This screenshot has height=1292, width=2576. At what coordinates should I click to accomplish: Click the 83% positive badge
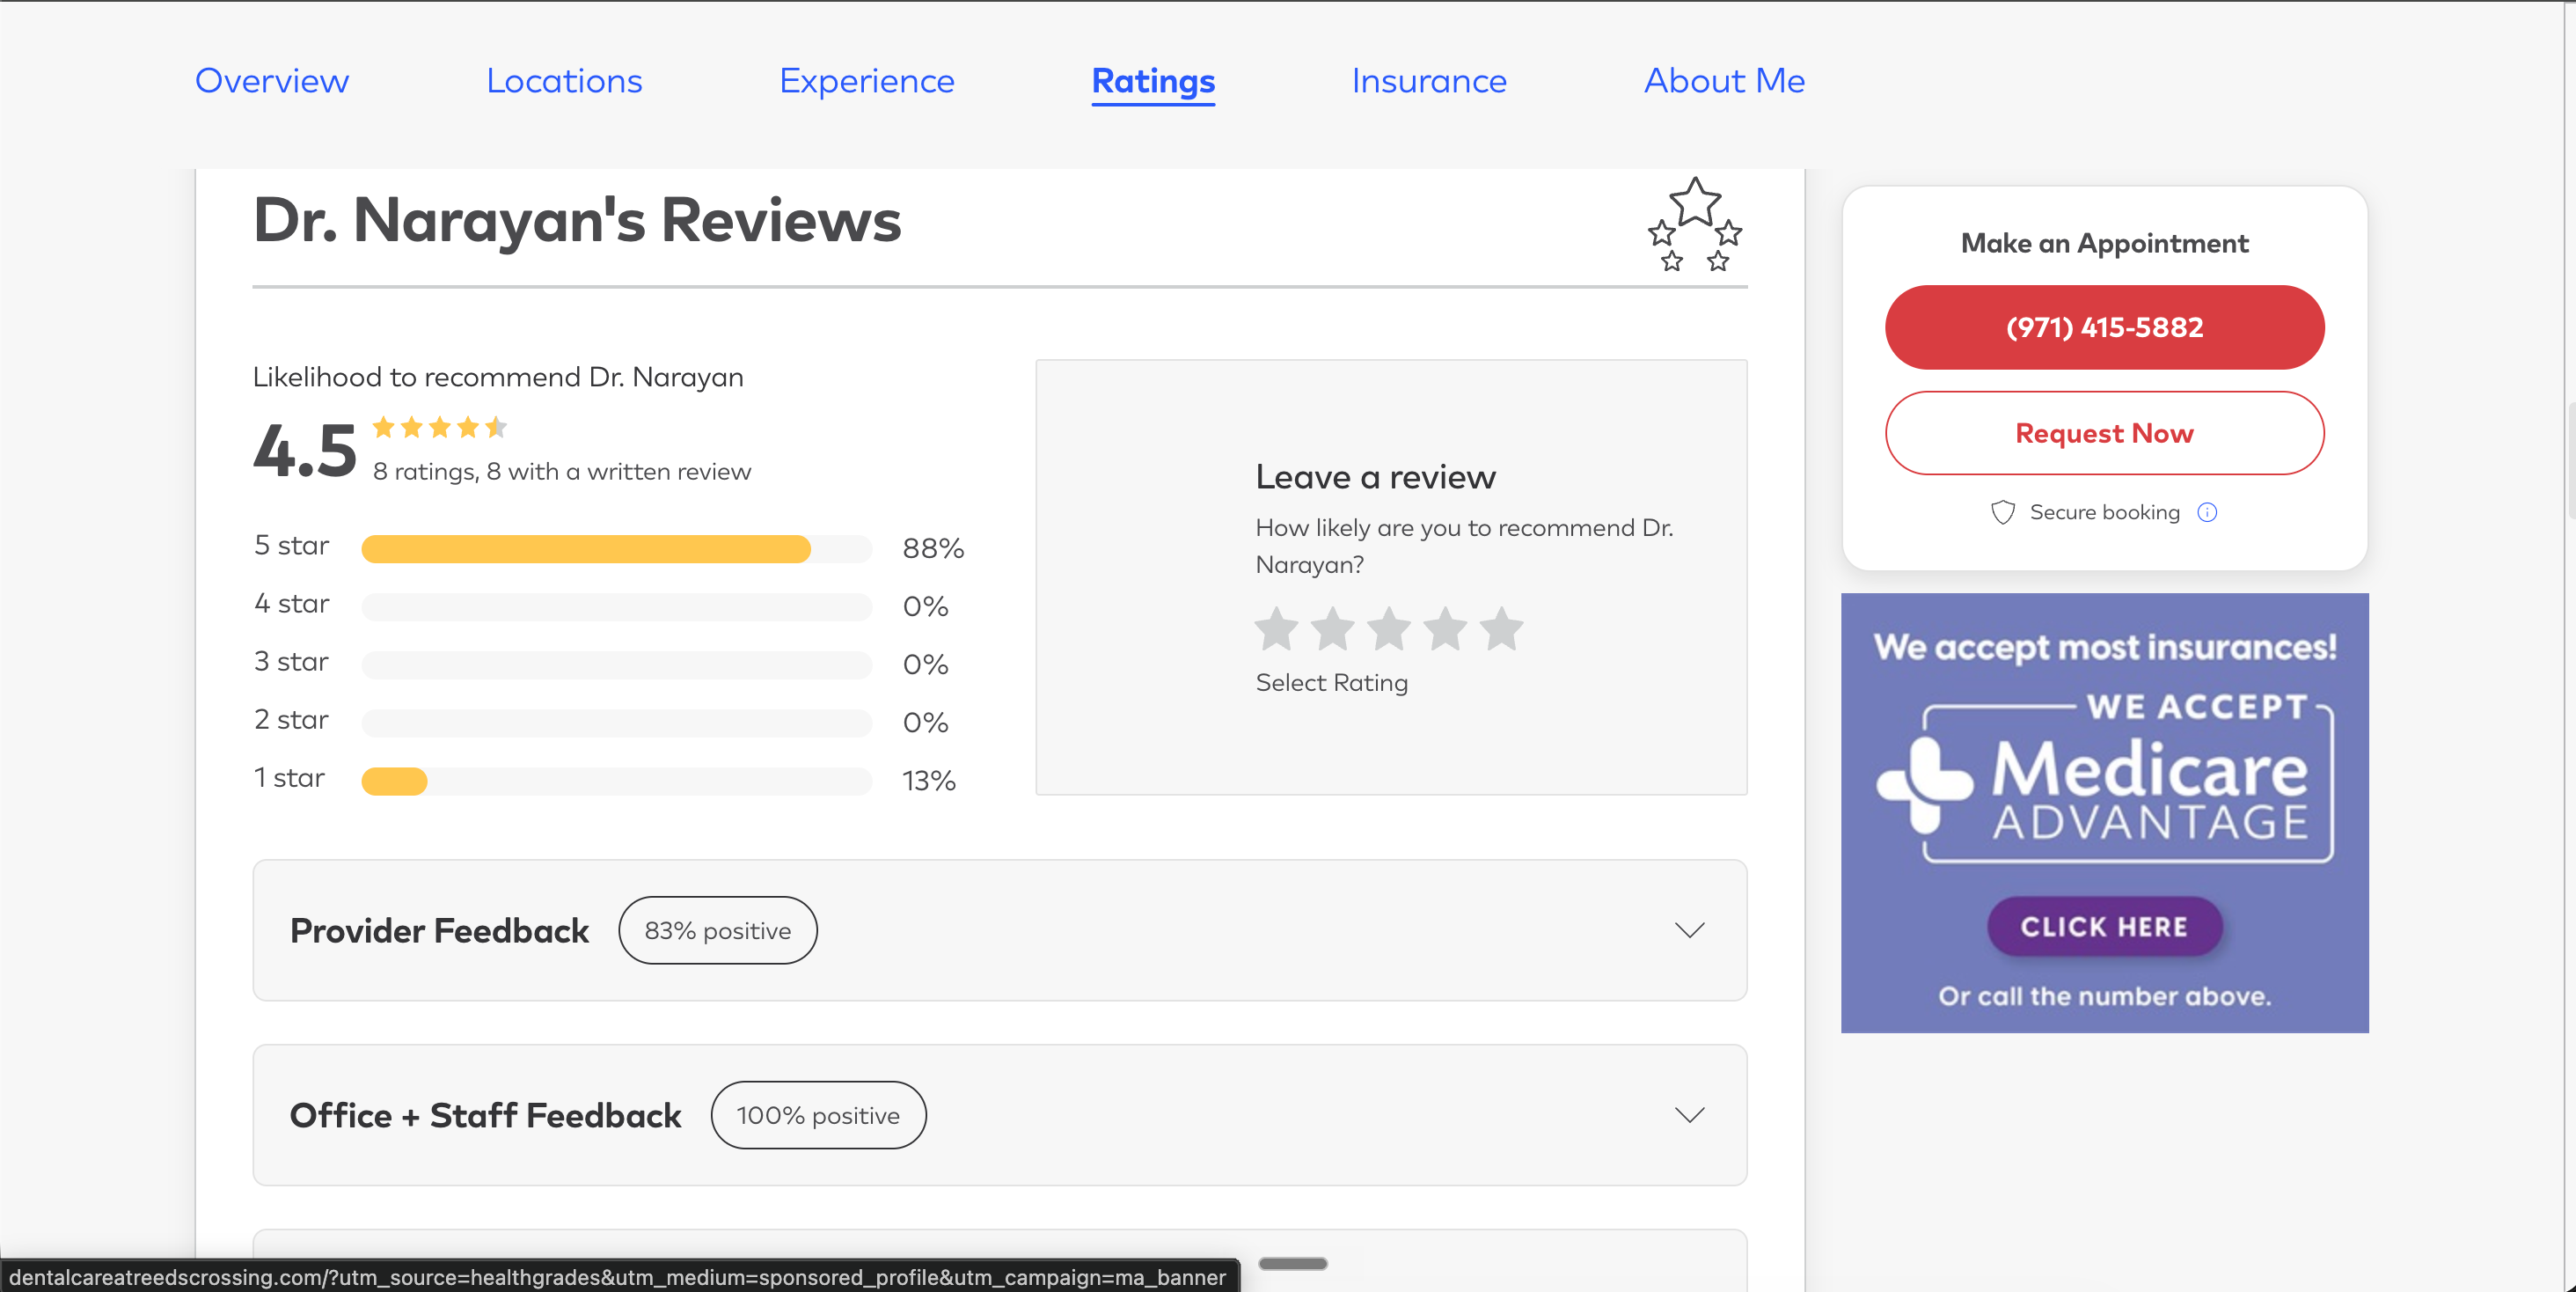(717, 930)
